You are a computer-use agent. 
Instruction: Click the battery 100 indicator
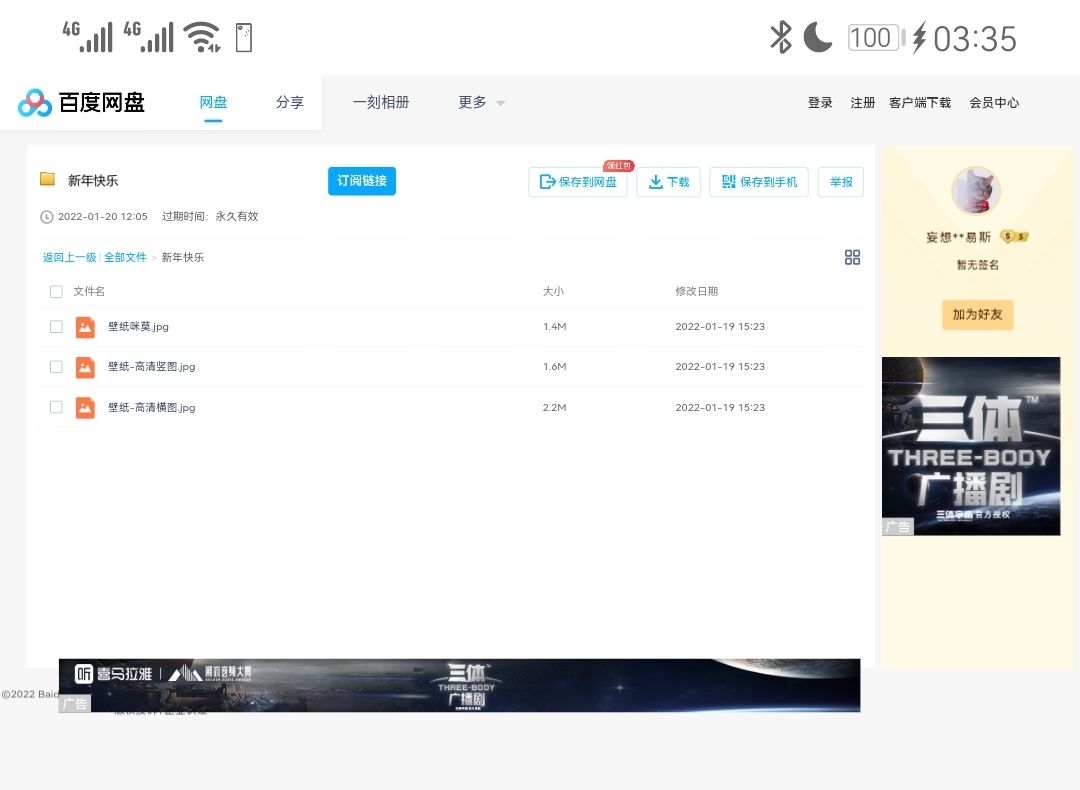pyautogui.click(x=876, y=37)
